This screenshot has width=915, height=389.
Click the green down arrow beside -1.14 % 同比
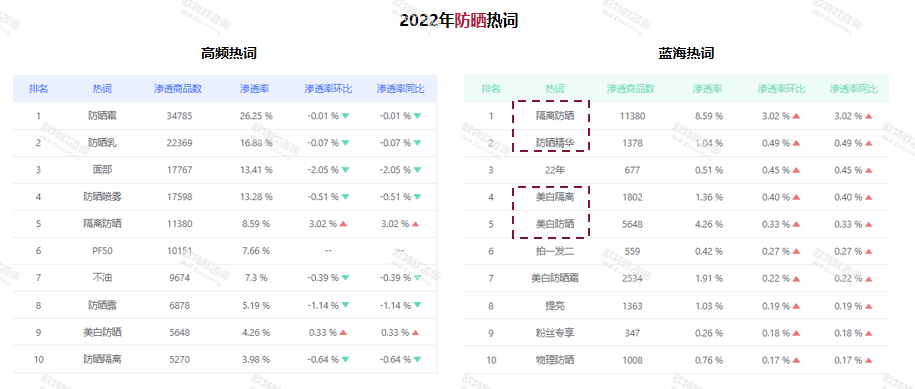[417, 306]
